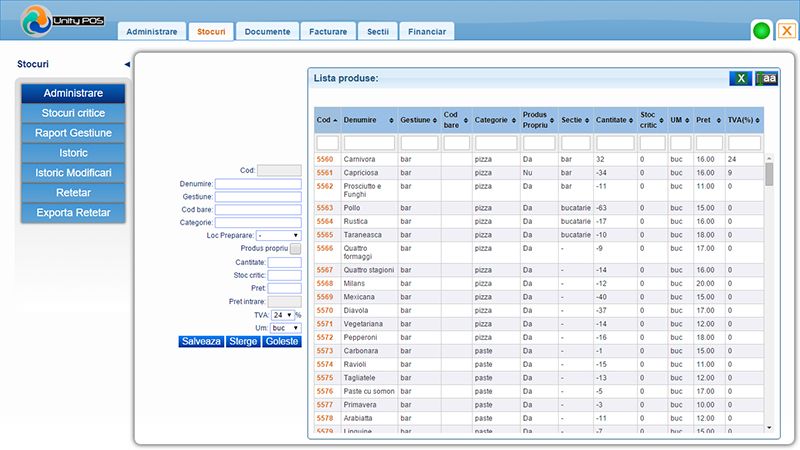Screen dimensions: 800x450
Task: Sort by Cod column arrow
Action: coord(335,120)
